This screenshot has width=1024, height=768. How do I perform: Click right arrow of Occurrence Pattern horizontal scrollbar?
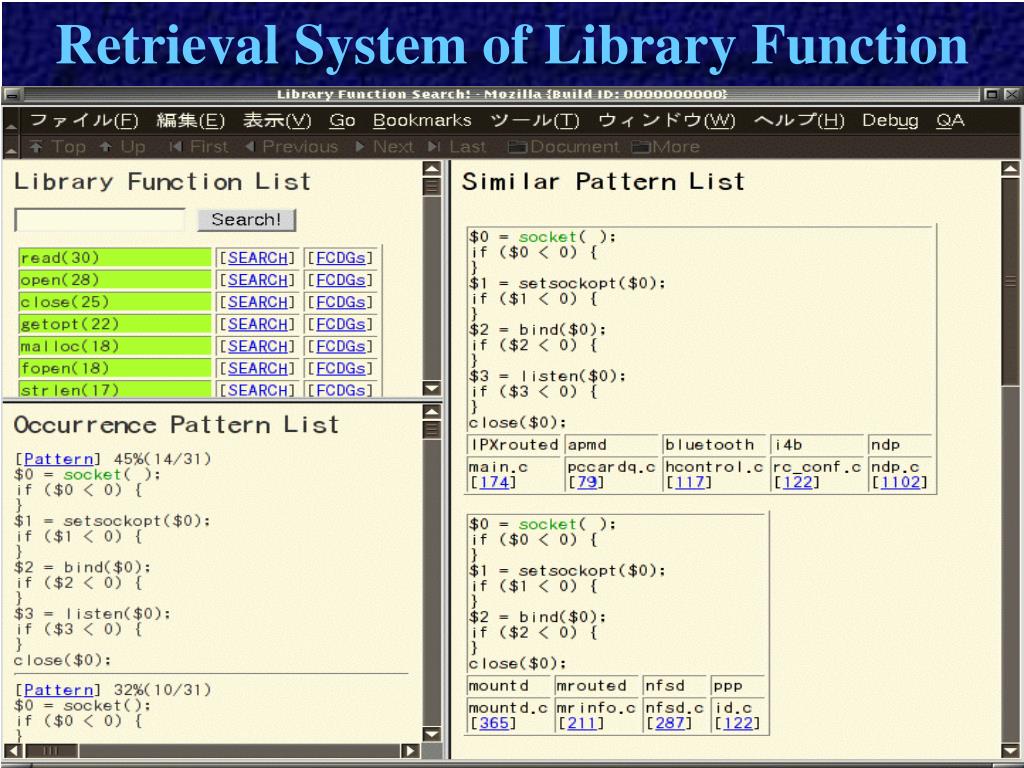click(x=411, y=751)
